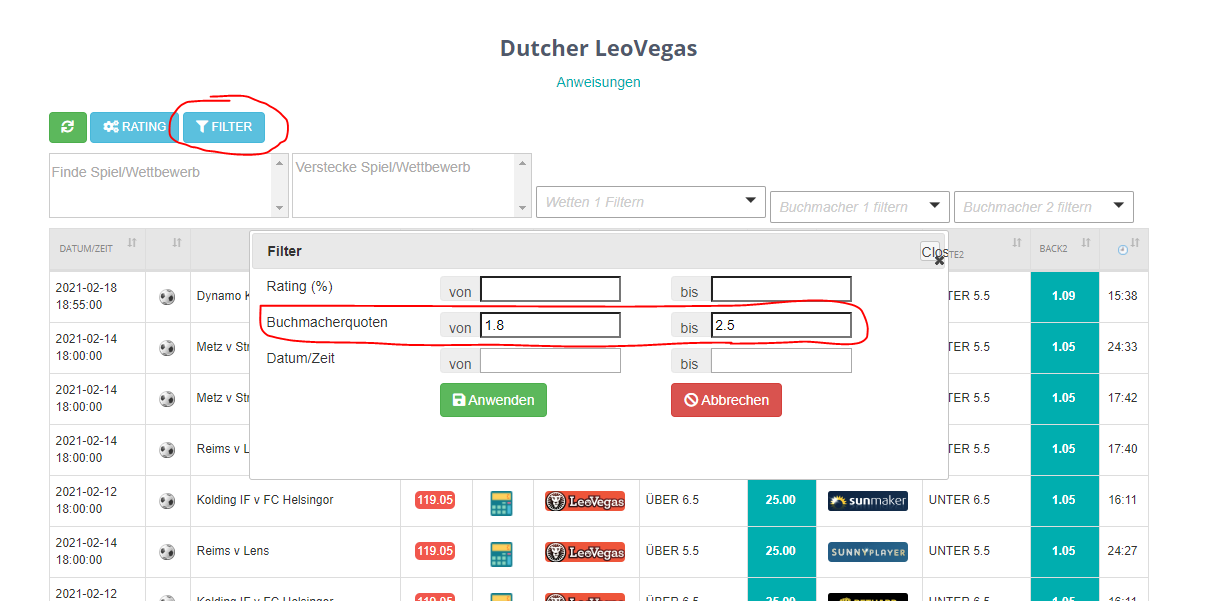Click the sunmaker bookmaker logo
The height and width of the screenshot is (601, 1231).
click(x=867, y=500)
